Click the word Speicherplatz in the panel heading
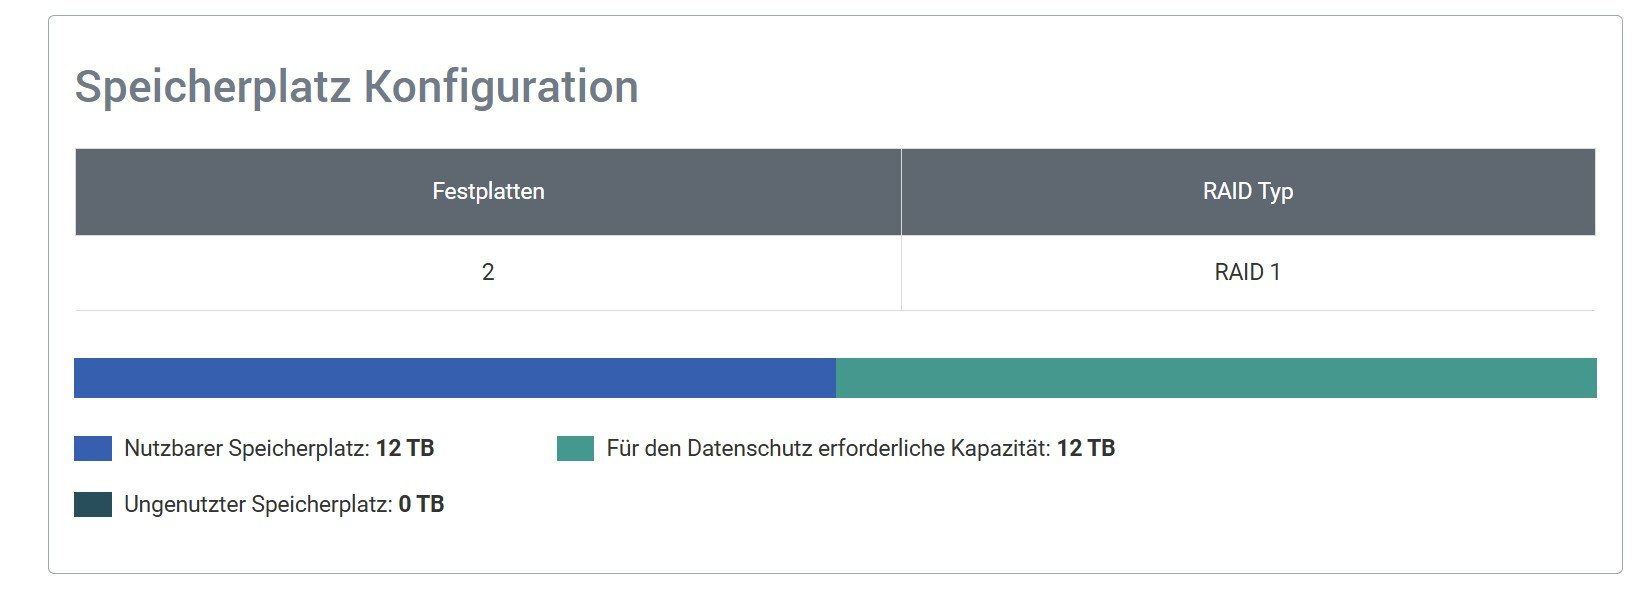The height and width of the screenshot is (606, 1642). (212, 87)
